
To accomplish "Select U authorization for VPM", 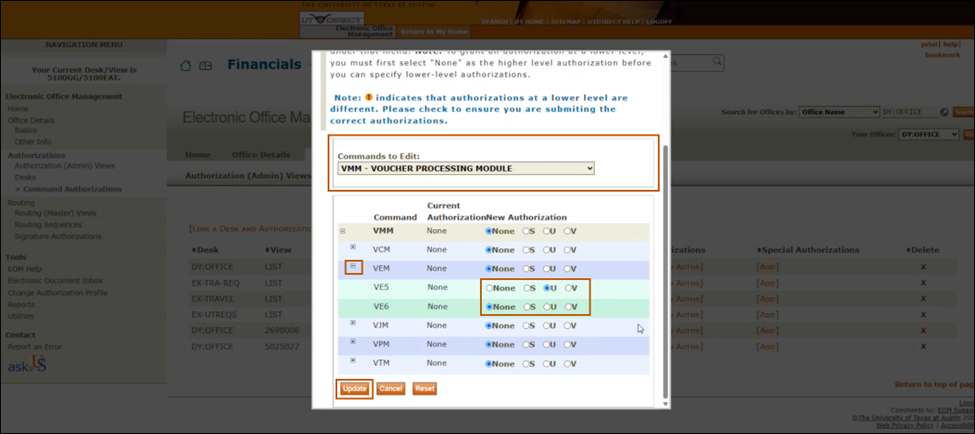I will tap(547, 344).
